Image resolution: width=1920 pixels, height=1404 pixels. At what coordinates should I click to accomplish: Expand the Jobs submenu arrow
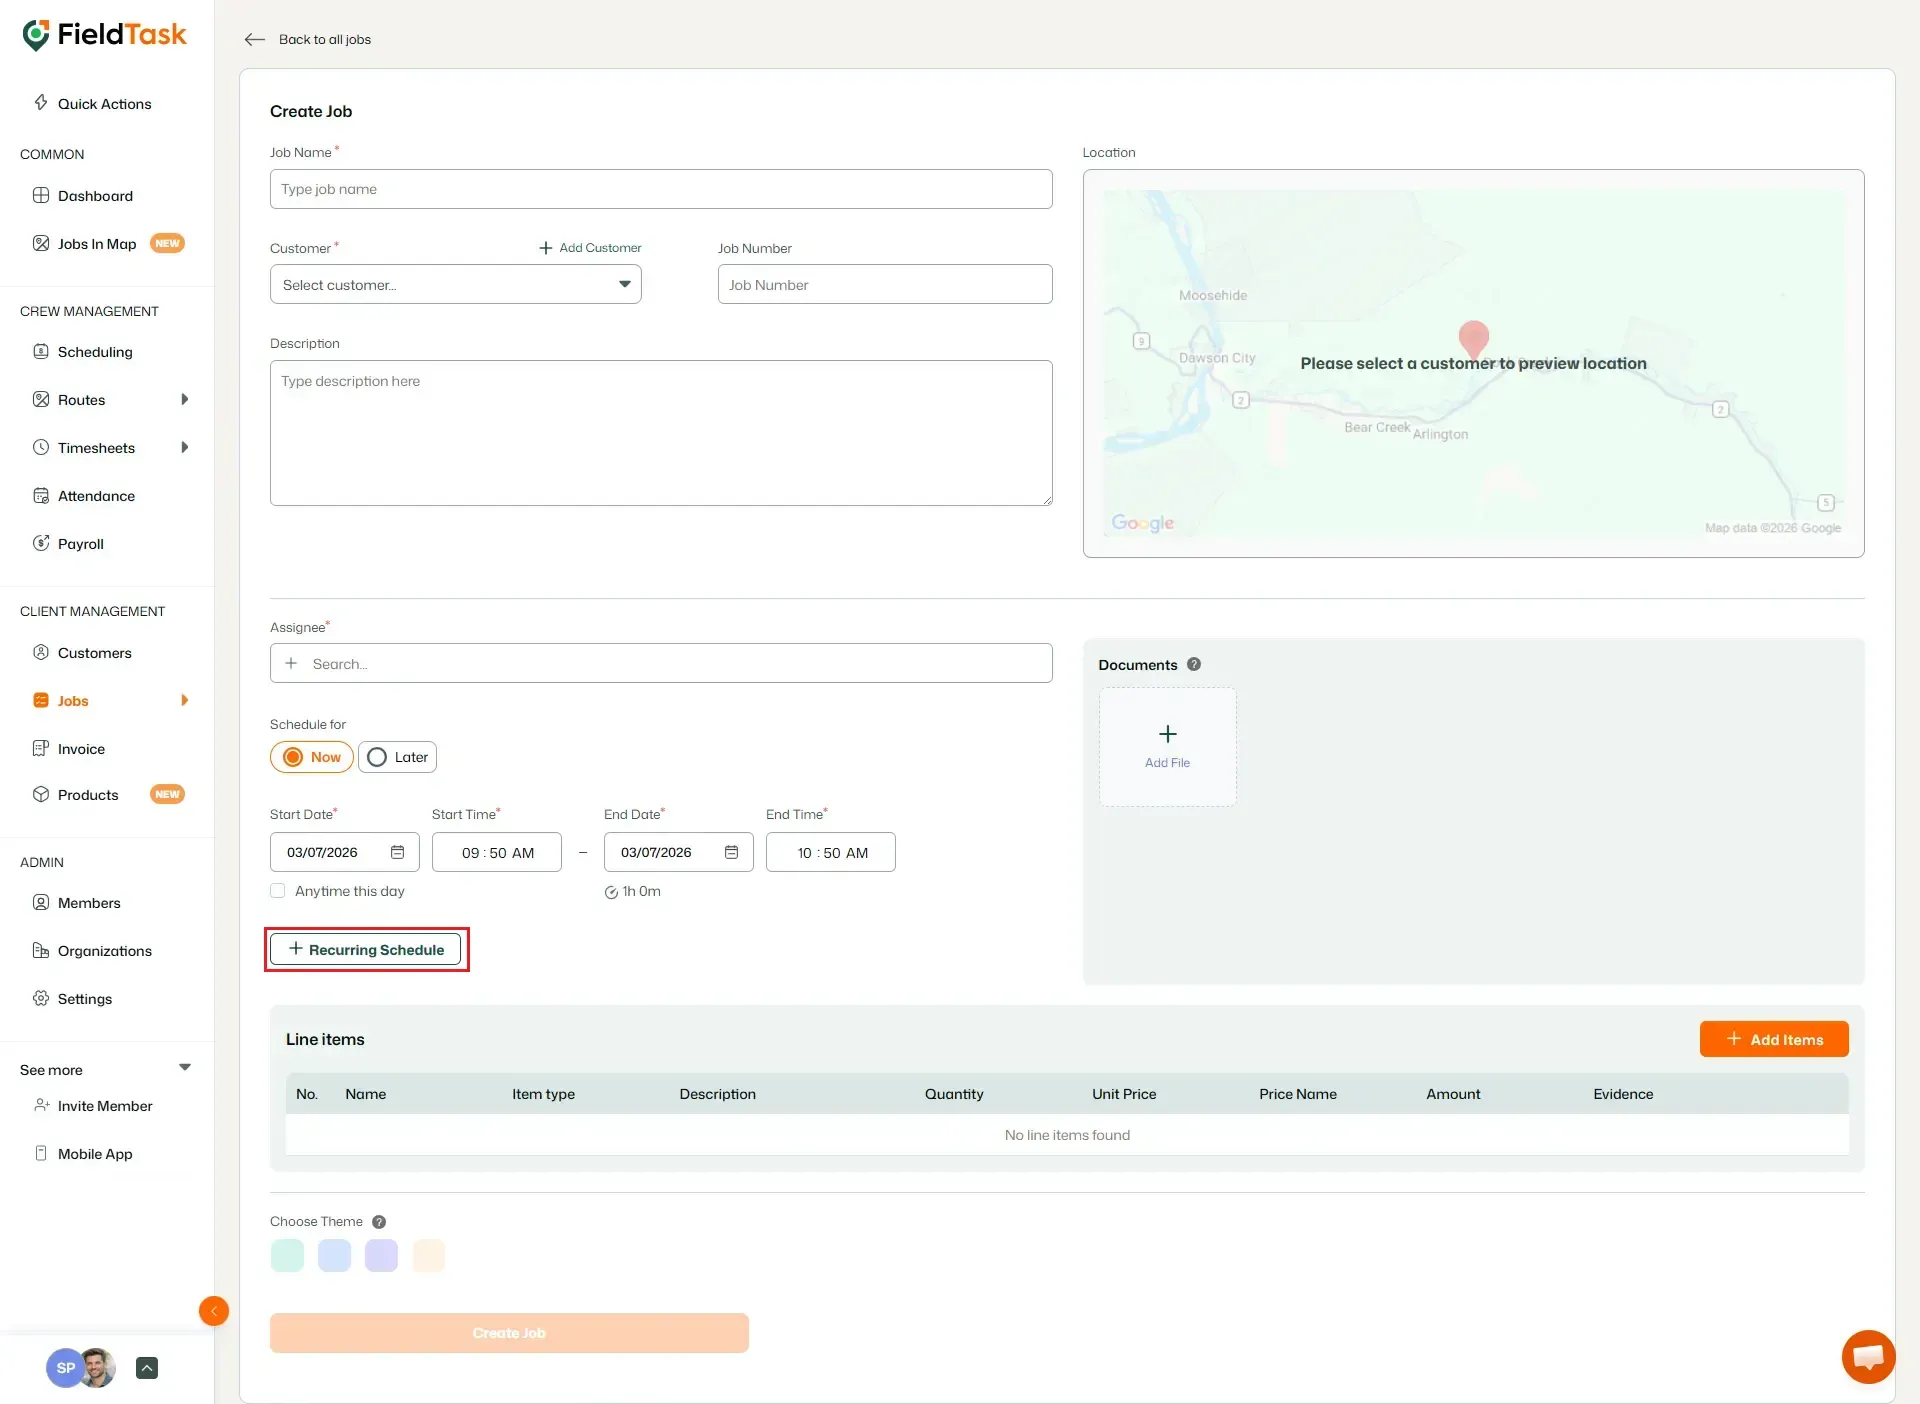point(184,700)
